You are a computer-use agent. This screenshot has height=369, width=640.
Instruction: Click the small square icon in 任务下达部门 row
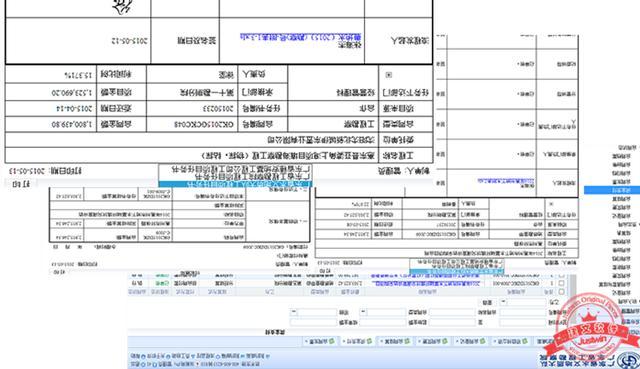389,75
